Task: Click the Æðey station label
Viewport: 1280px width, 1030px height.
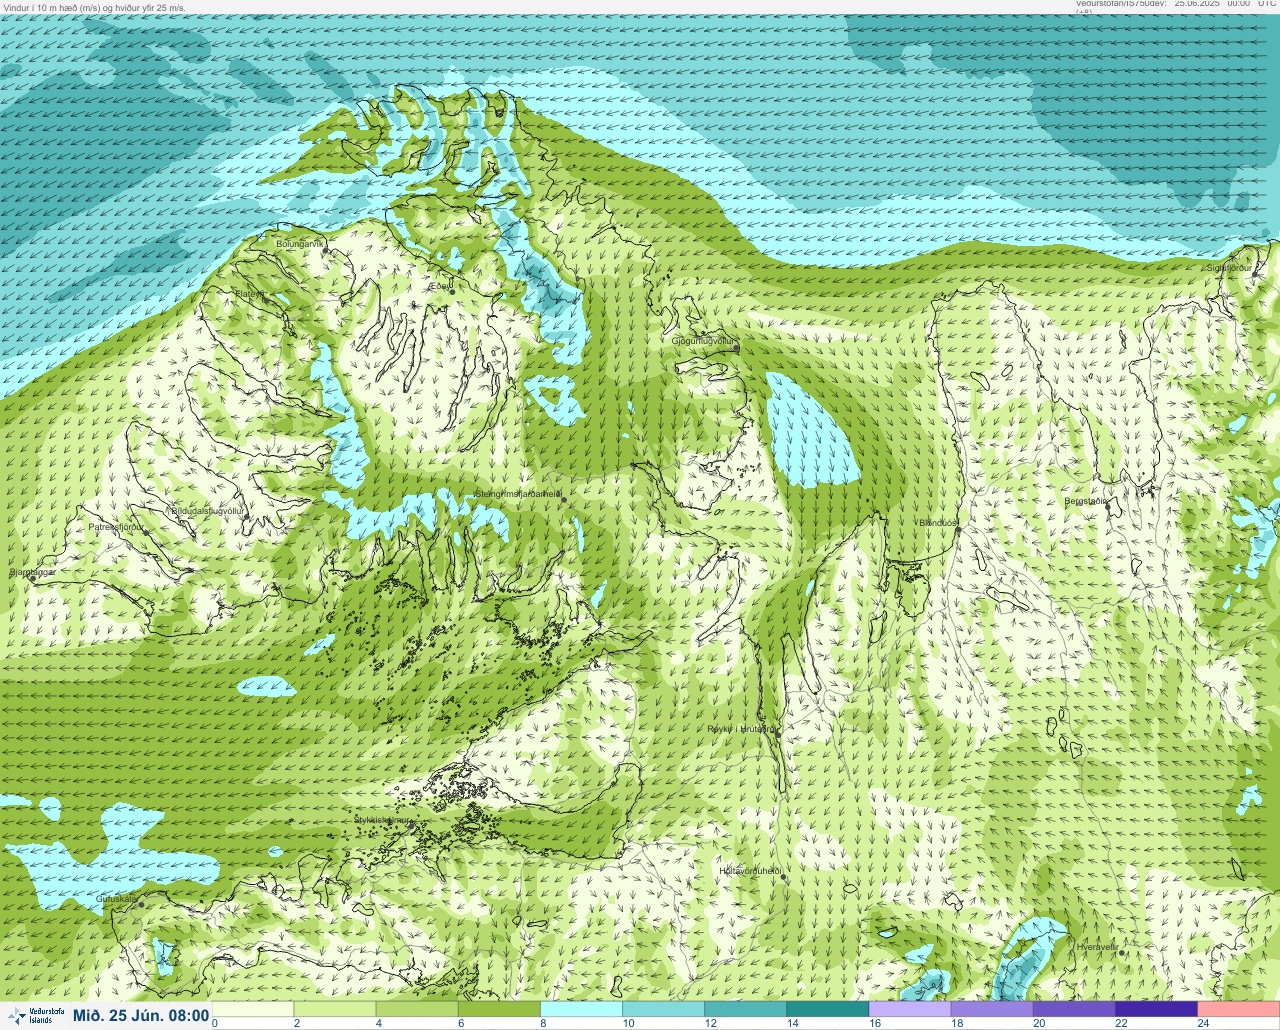Action: coord(441,286)
